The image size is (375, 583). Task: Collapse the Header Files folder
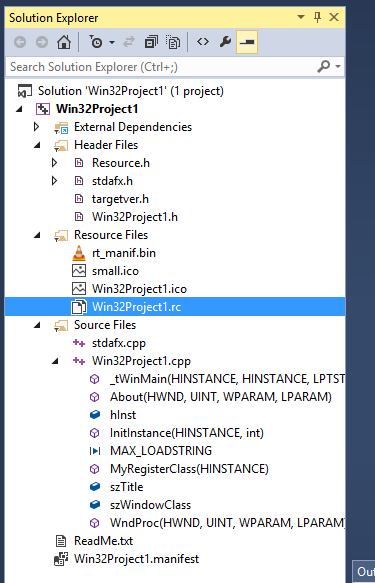37,145
